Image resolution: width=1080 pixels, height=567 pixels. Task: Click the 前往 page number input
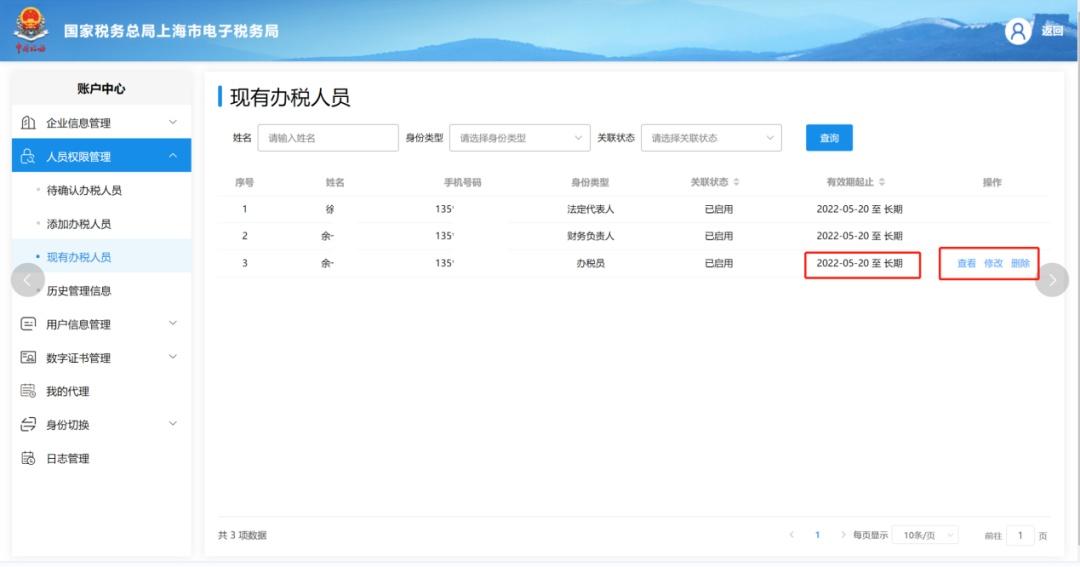[1020, 535]
